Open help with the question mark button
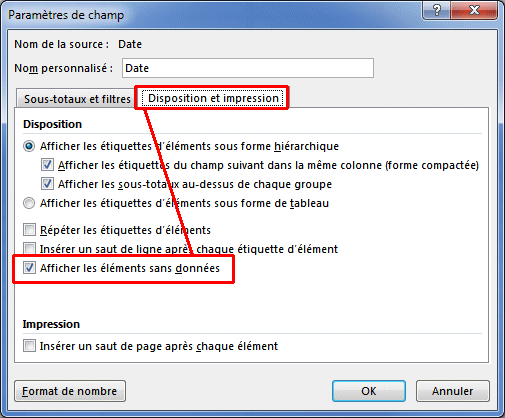The image size is (505, 418). (437, 10)
